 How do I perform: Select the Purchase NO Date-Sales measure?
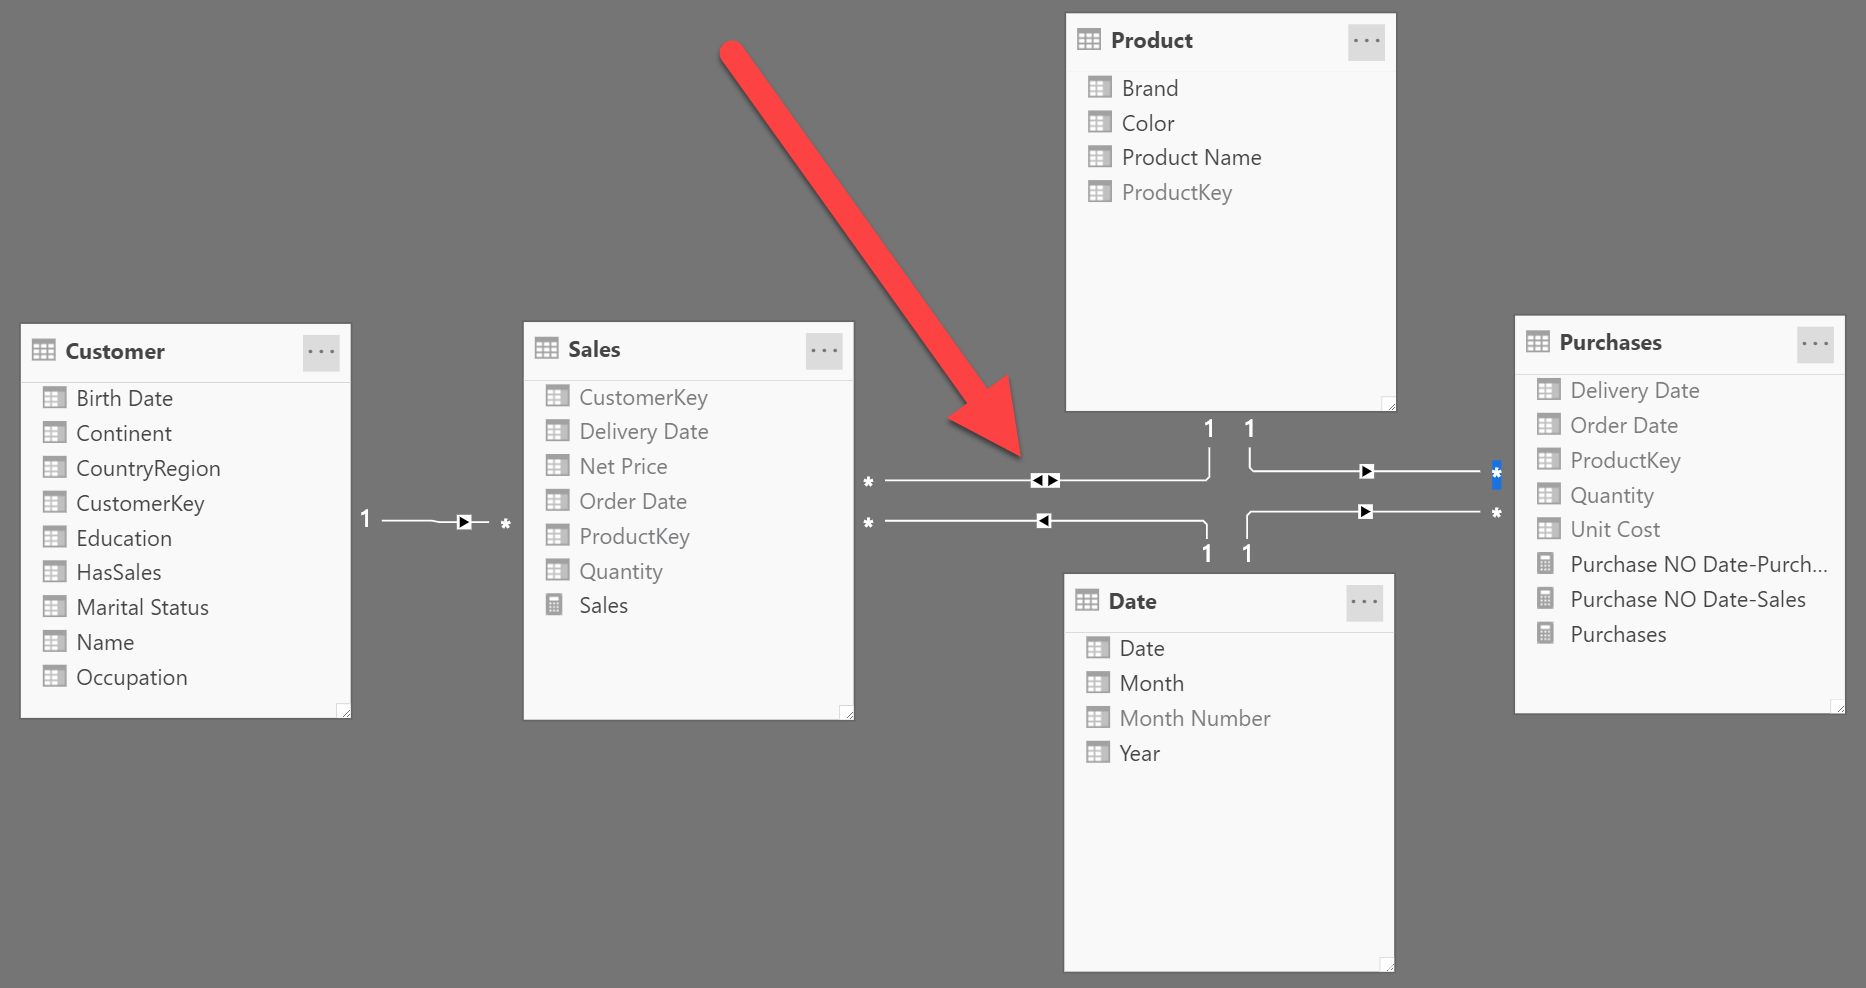[1687, 599]
